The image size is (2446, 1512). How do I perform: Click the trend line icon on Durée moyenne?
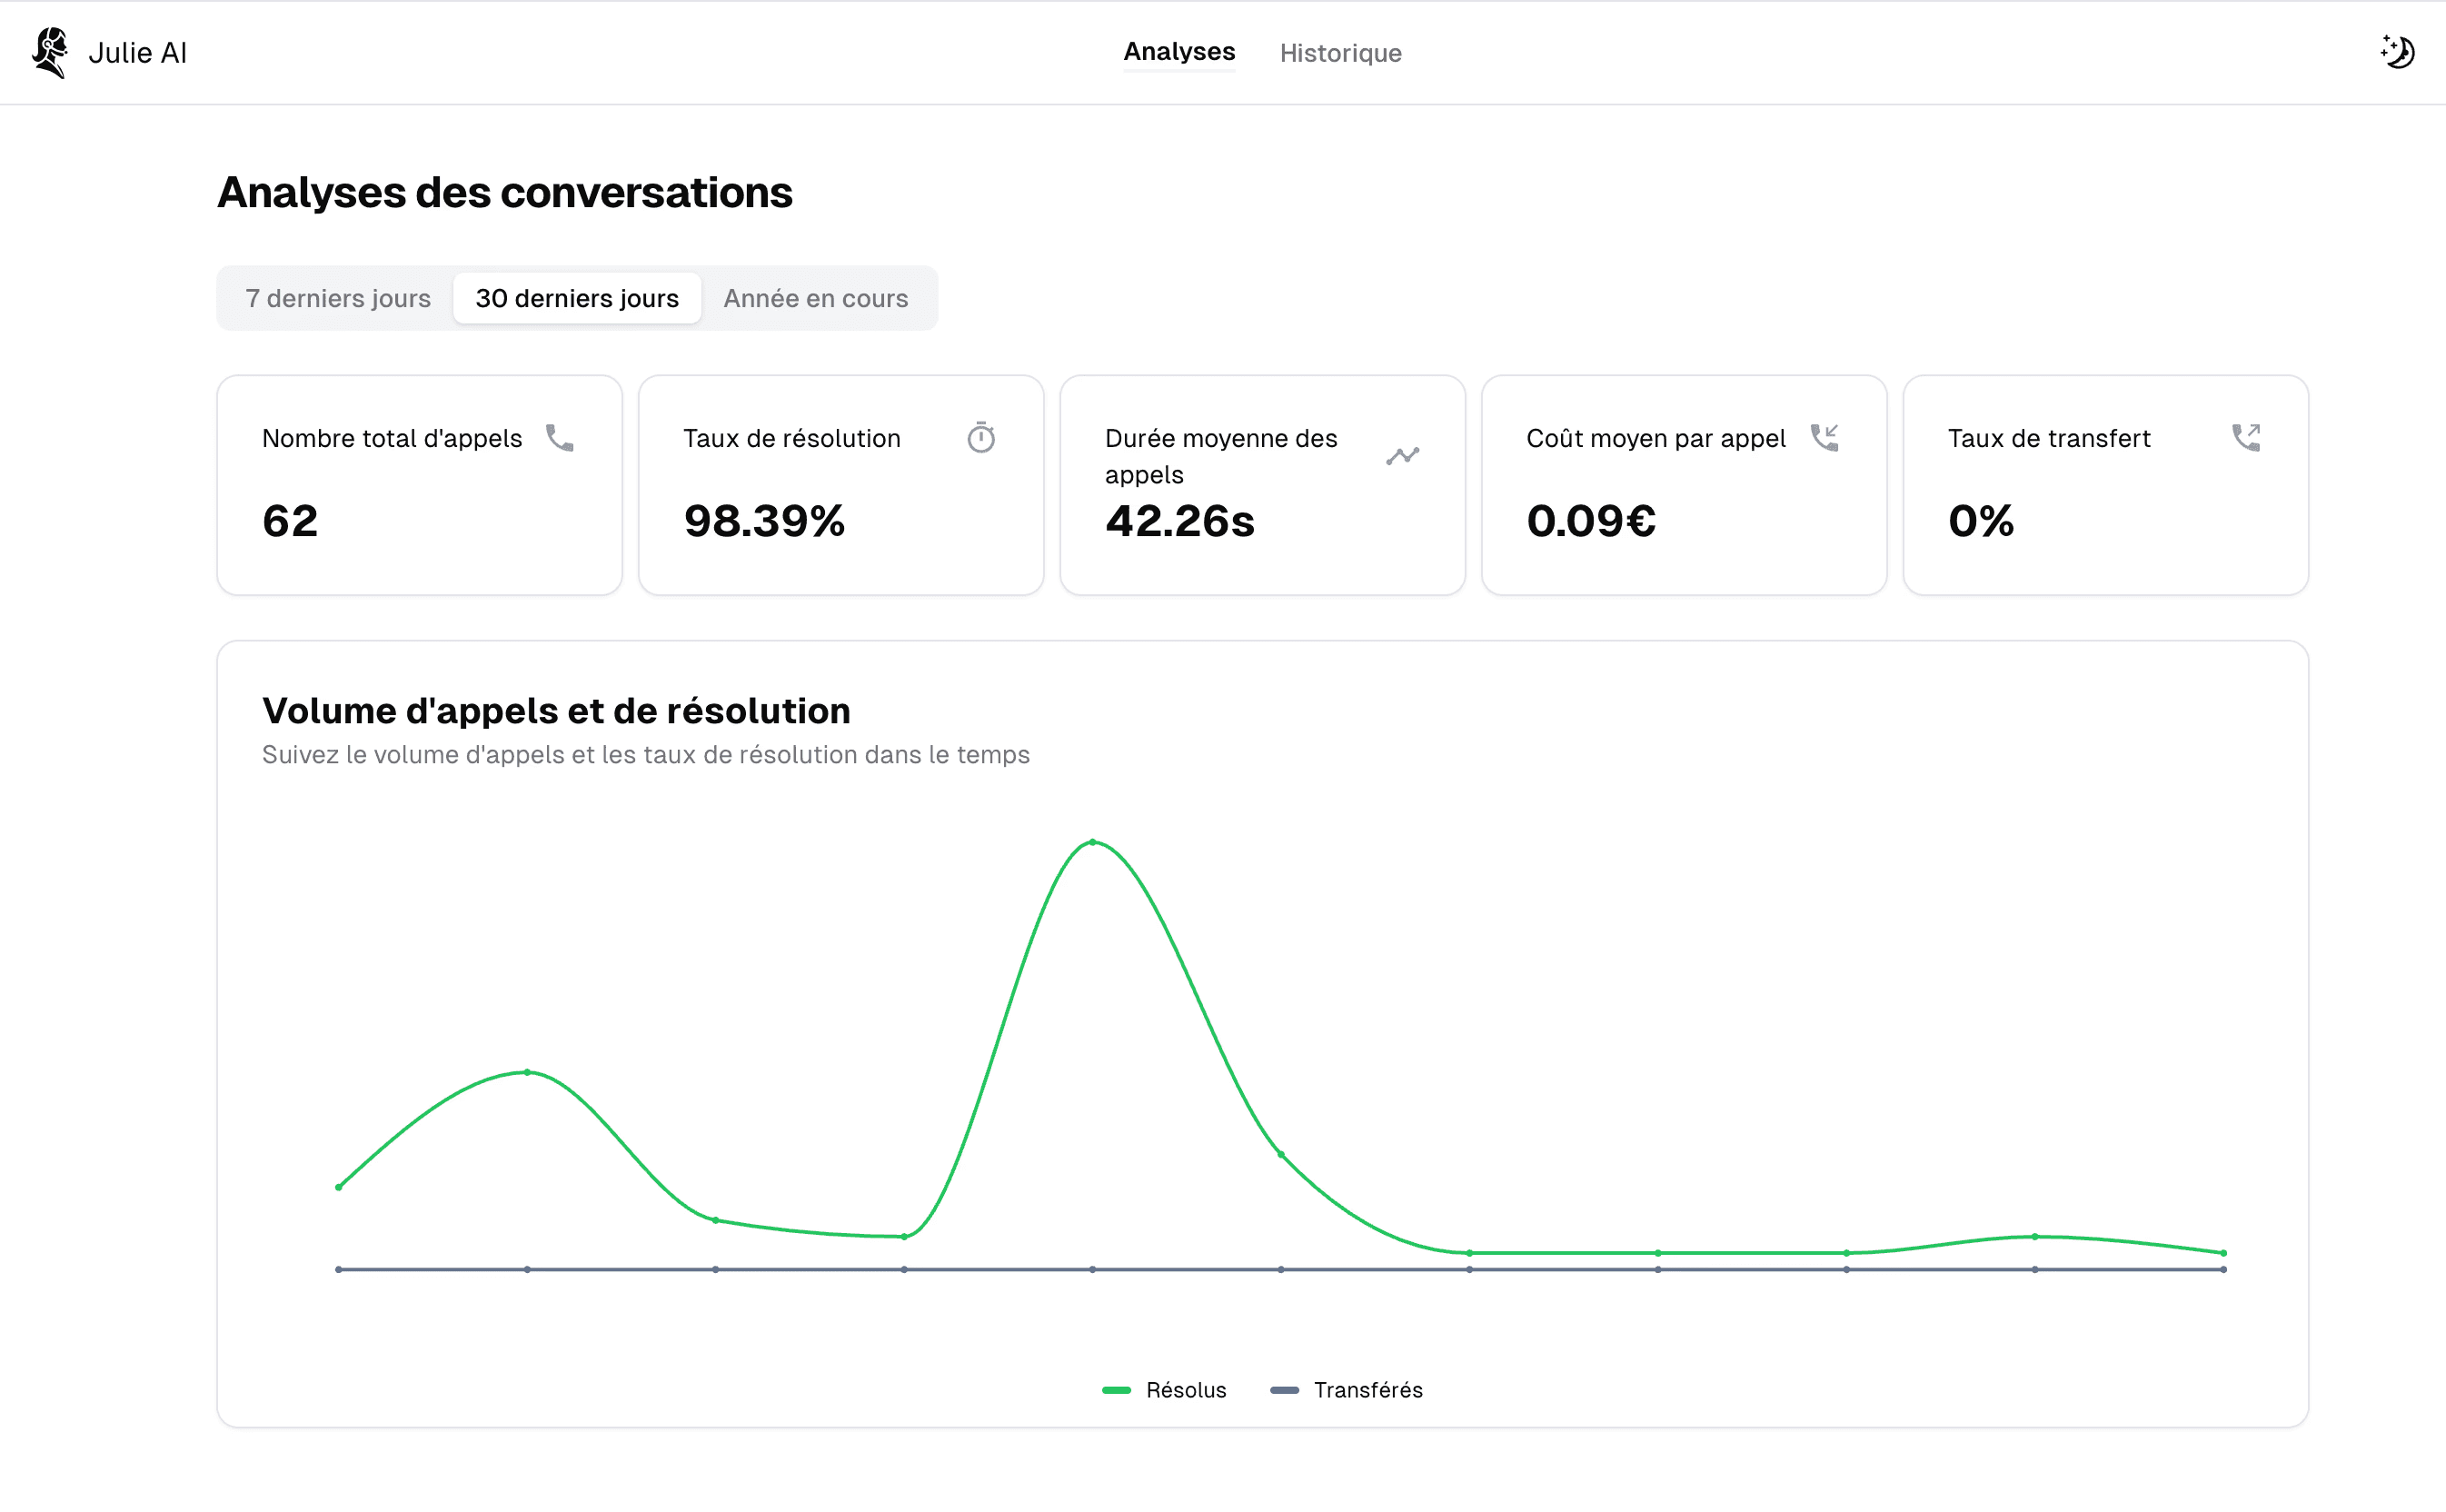coord(1402,456)
